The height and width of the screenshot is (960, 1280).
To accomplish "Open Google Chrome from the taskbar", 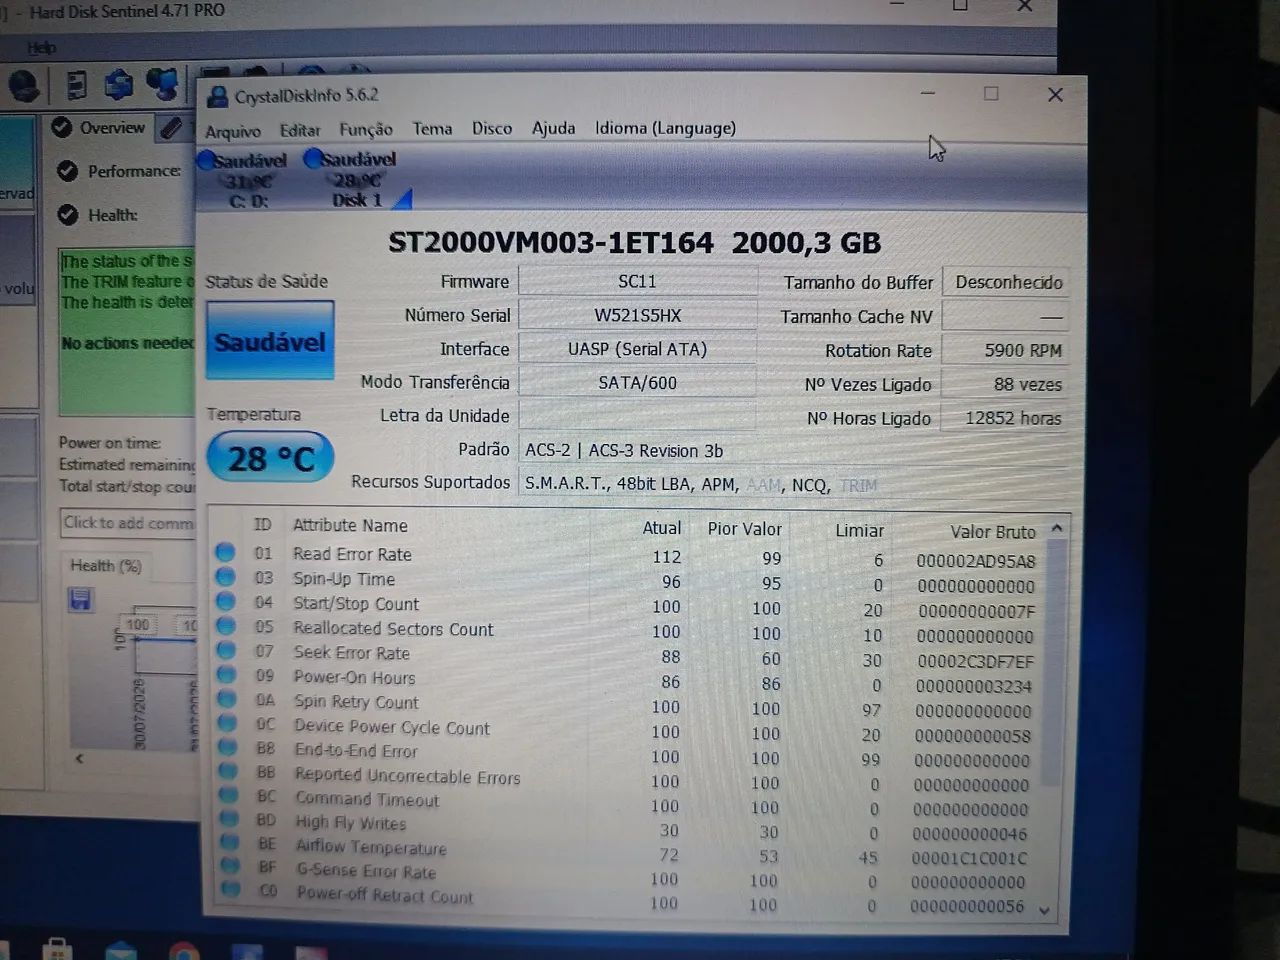I will pos(183,951).
